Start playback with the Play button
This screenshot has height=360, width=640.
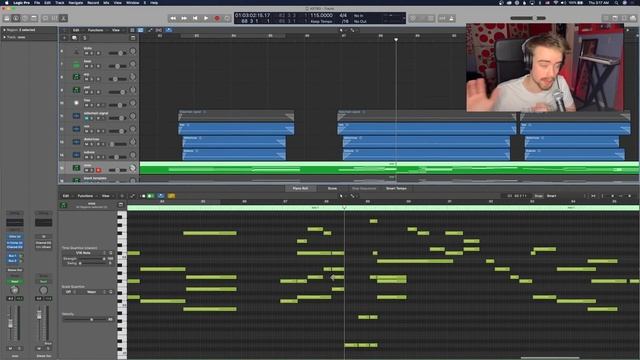[x=206, y=18]
